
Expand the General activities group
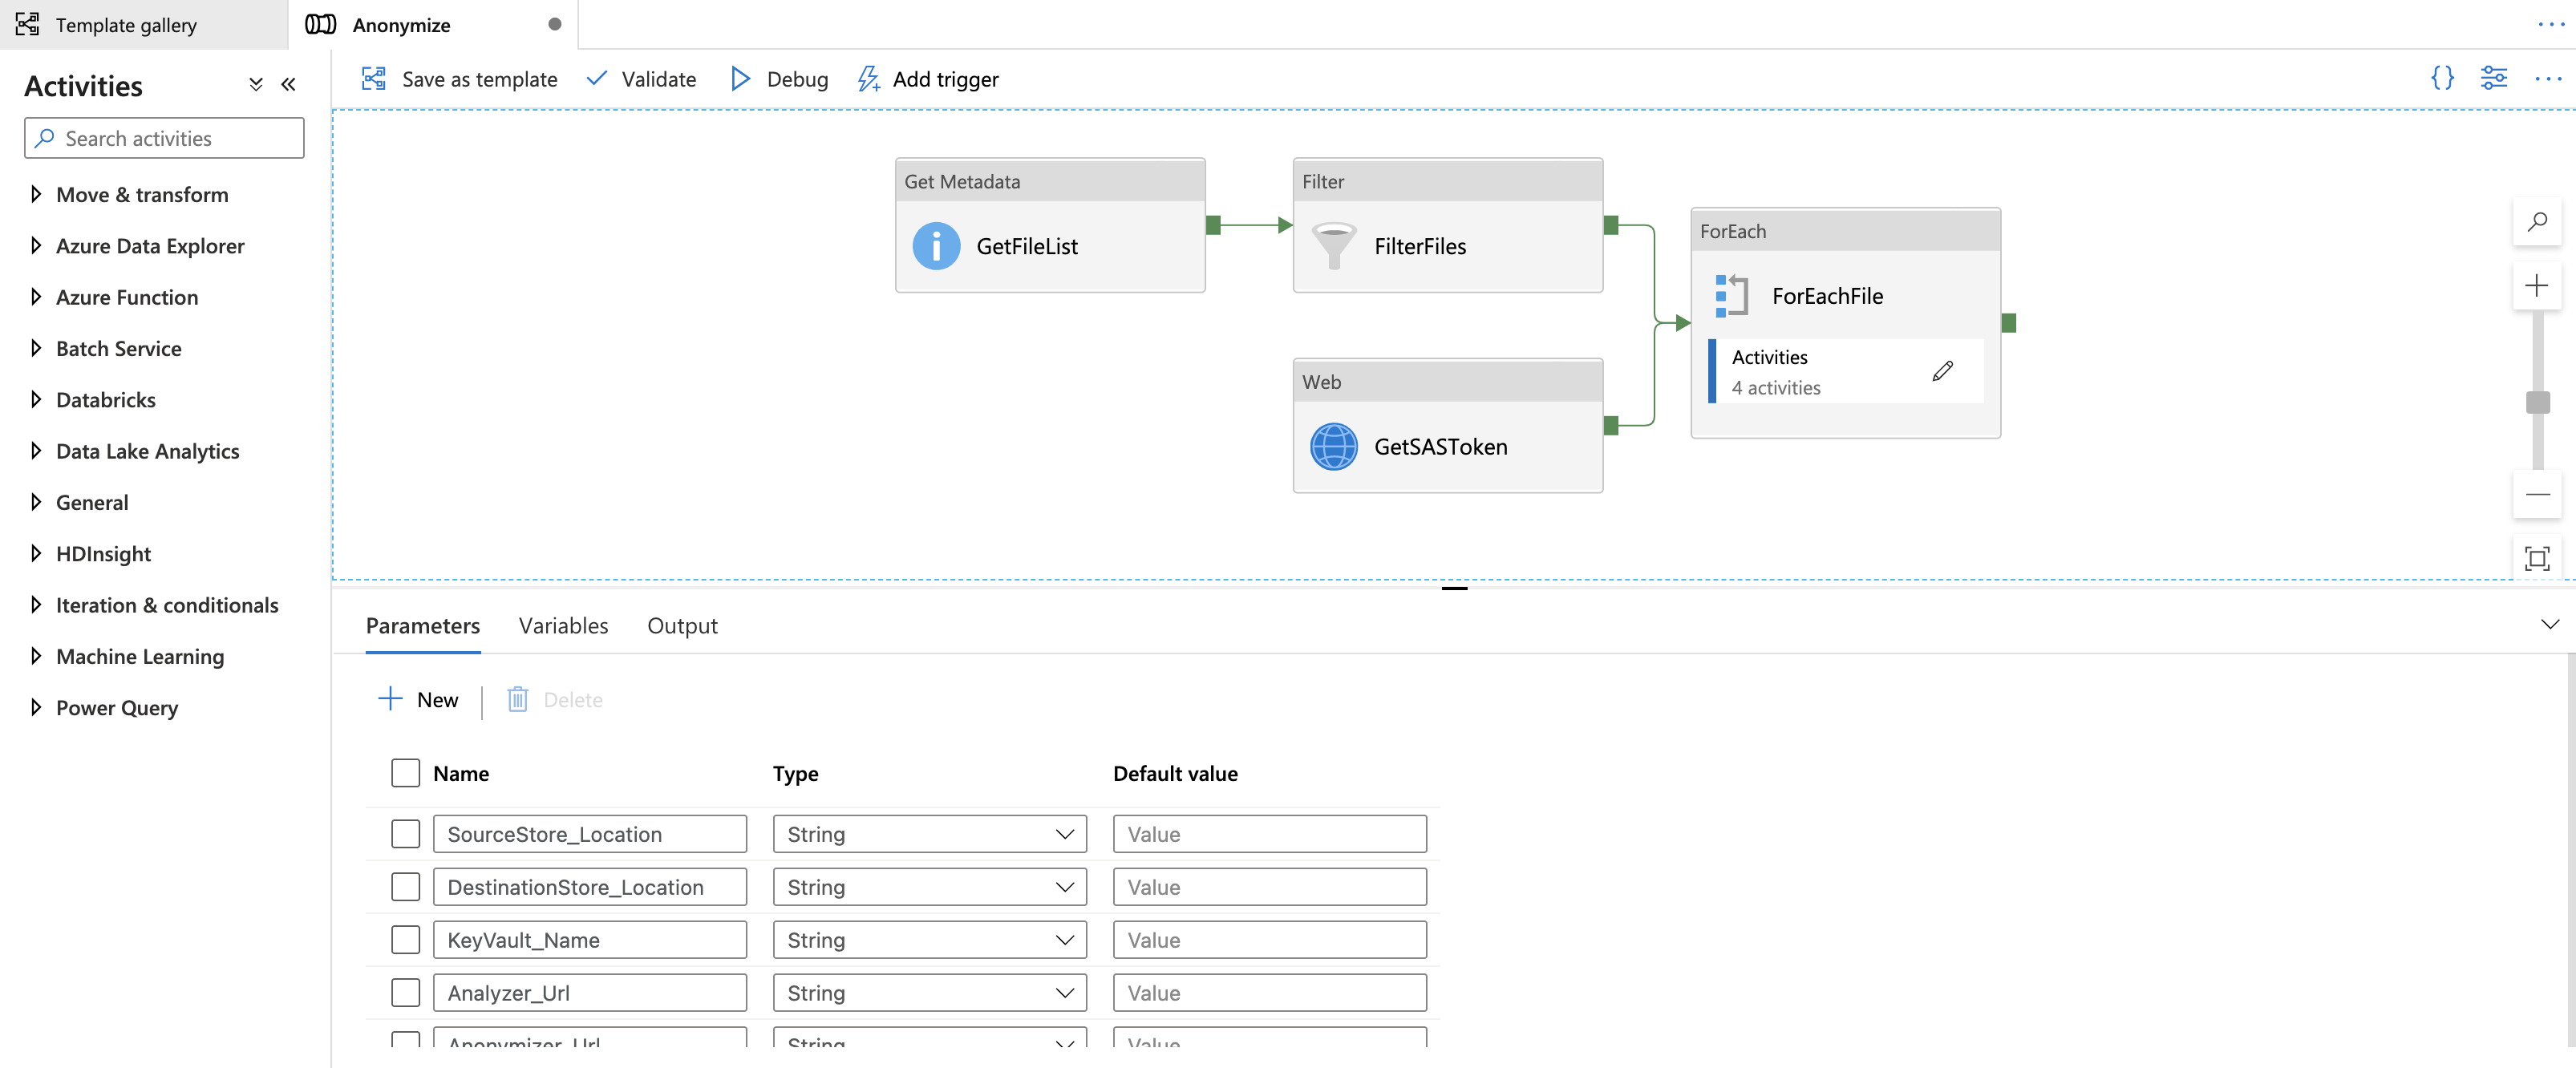(36, 501)
